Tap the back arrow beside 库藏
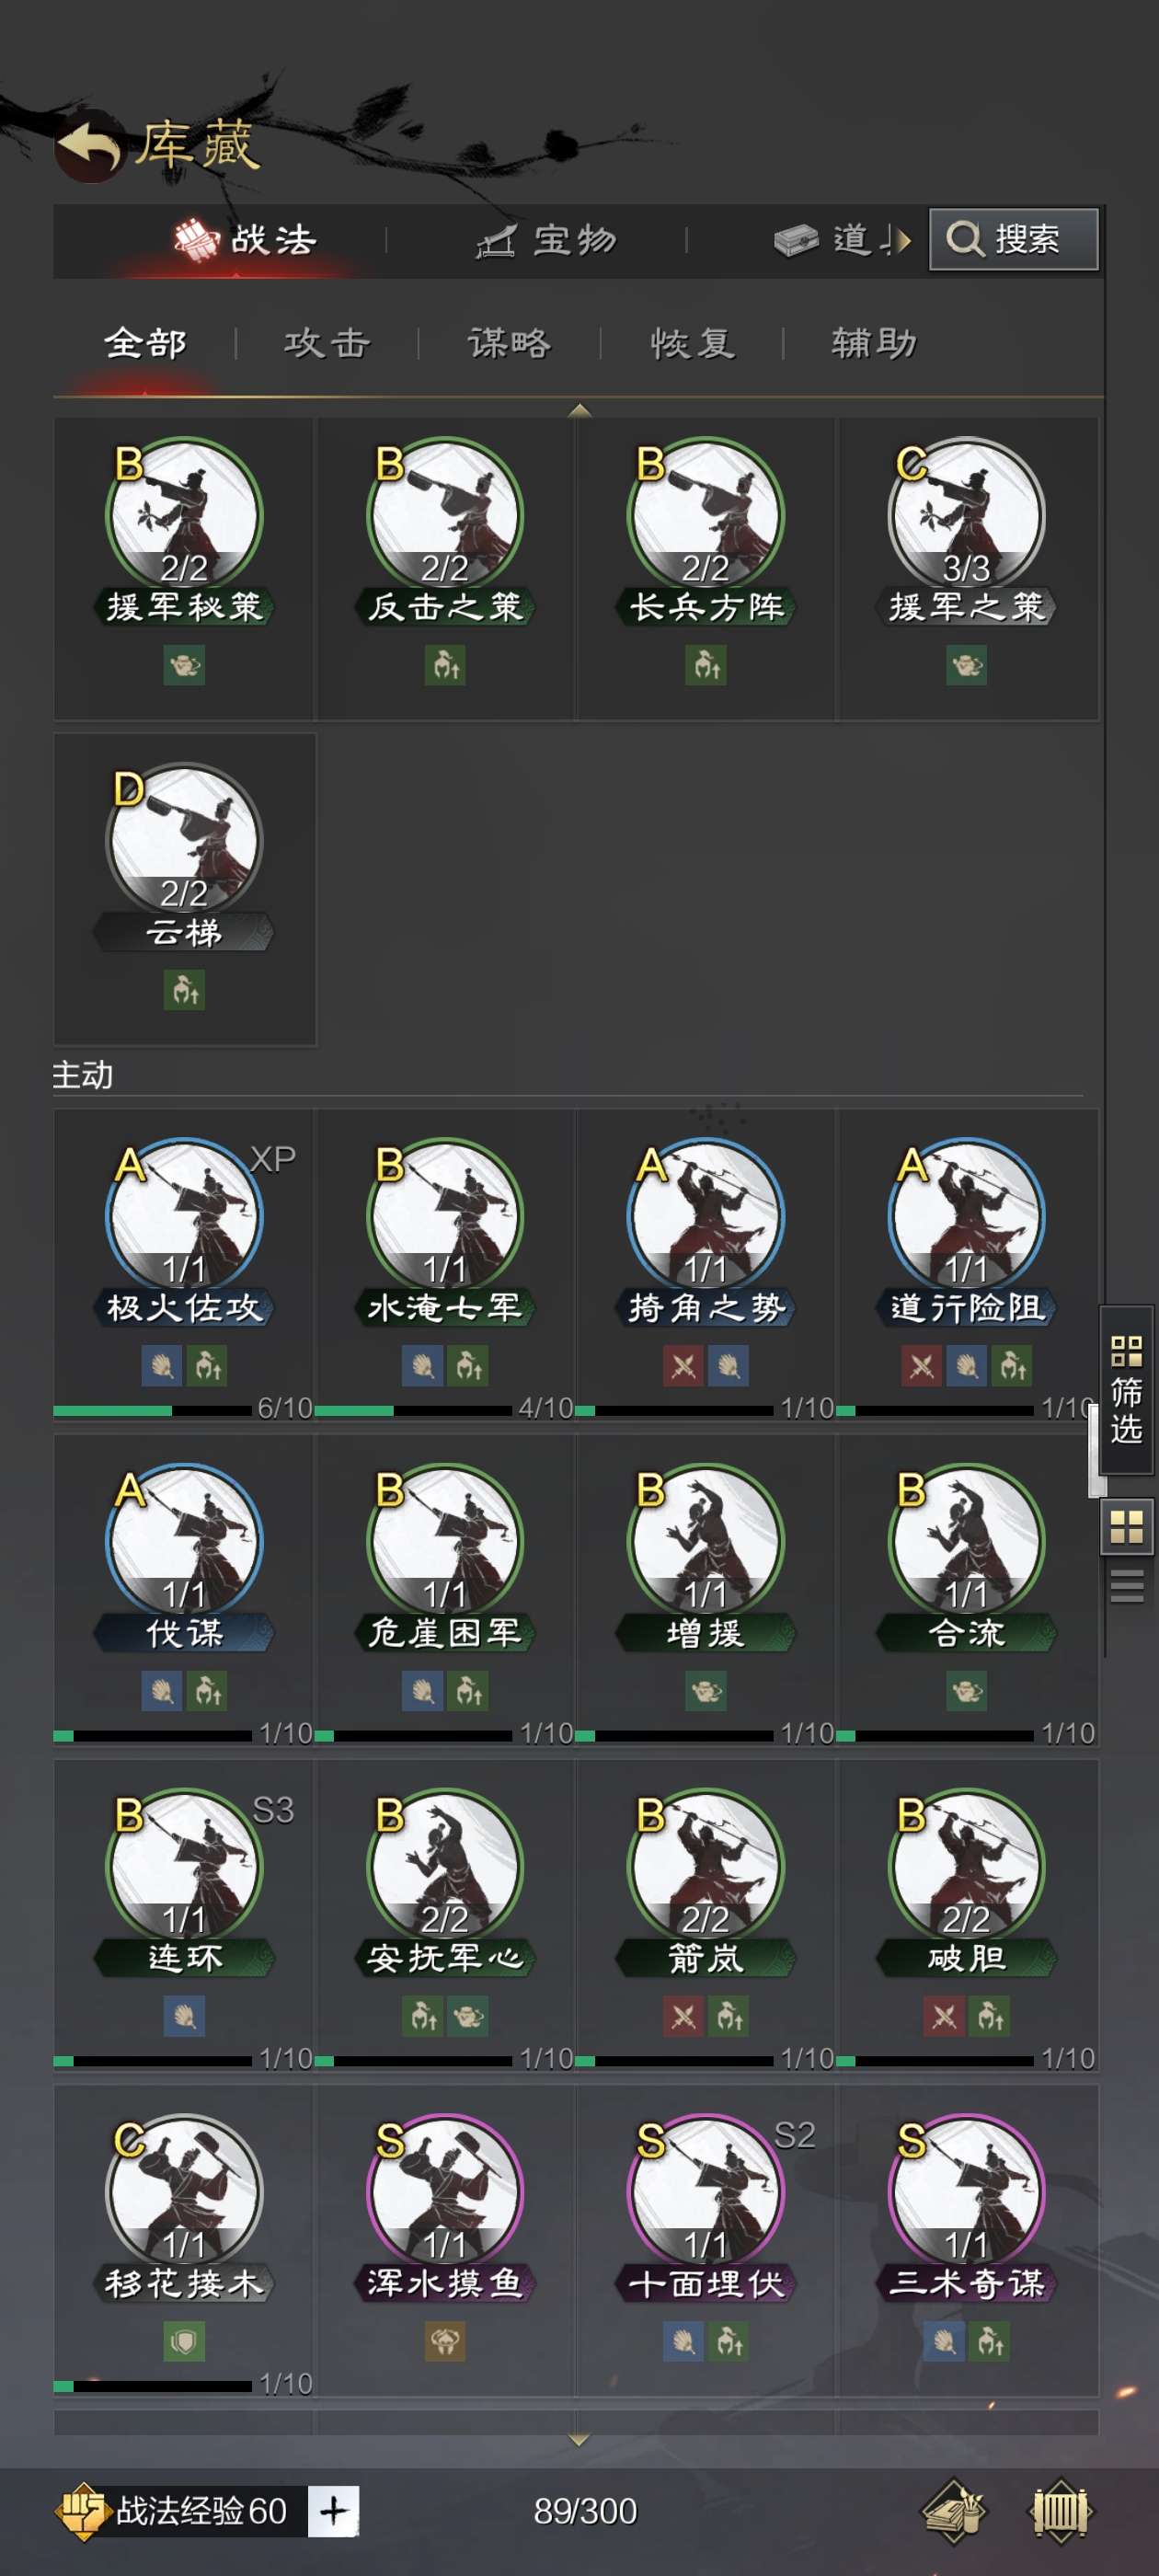The height and width of the screenshot is (2576, 1159). (x=88, y=145)
